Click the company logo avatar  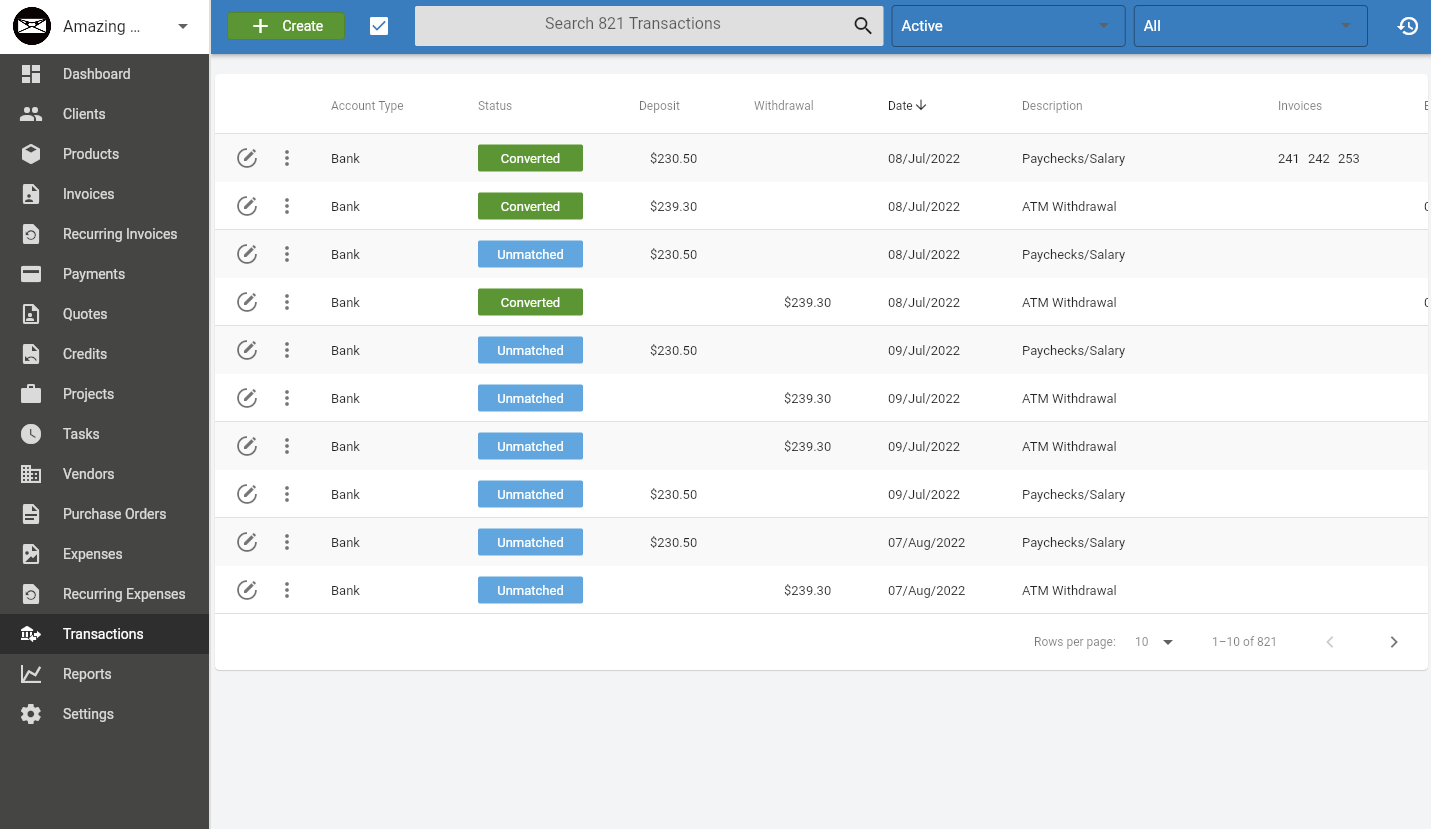click(x=32, y=26)
